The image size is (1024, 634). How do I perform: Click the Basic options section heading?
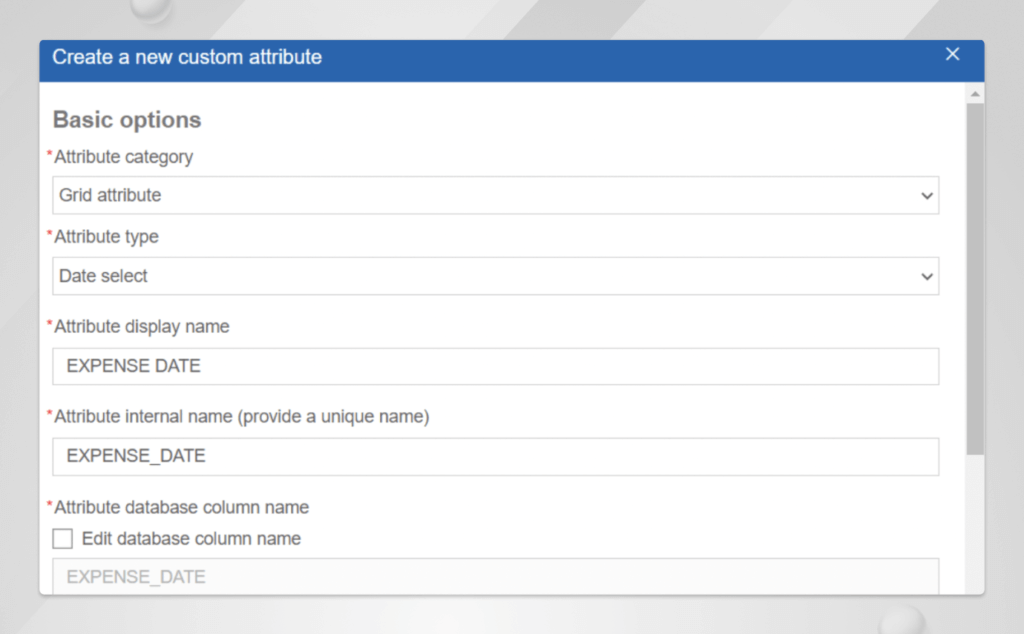(x=127, y=120)
